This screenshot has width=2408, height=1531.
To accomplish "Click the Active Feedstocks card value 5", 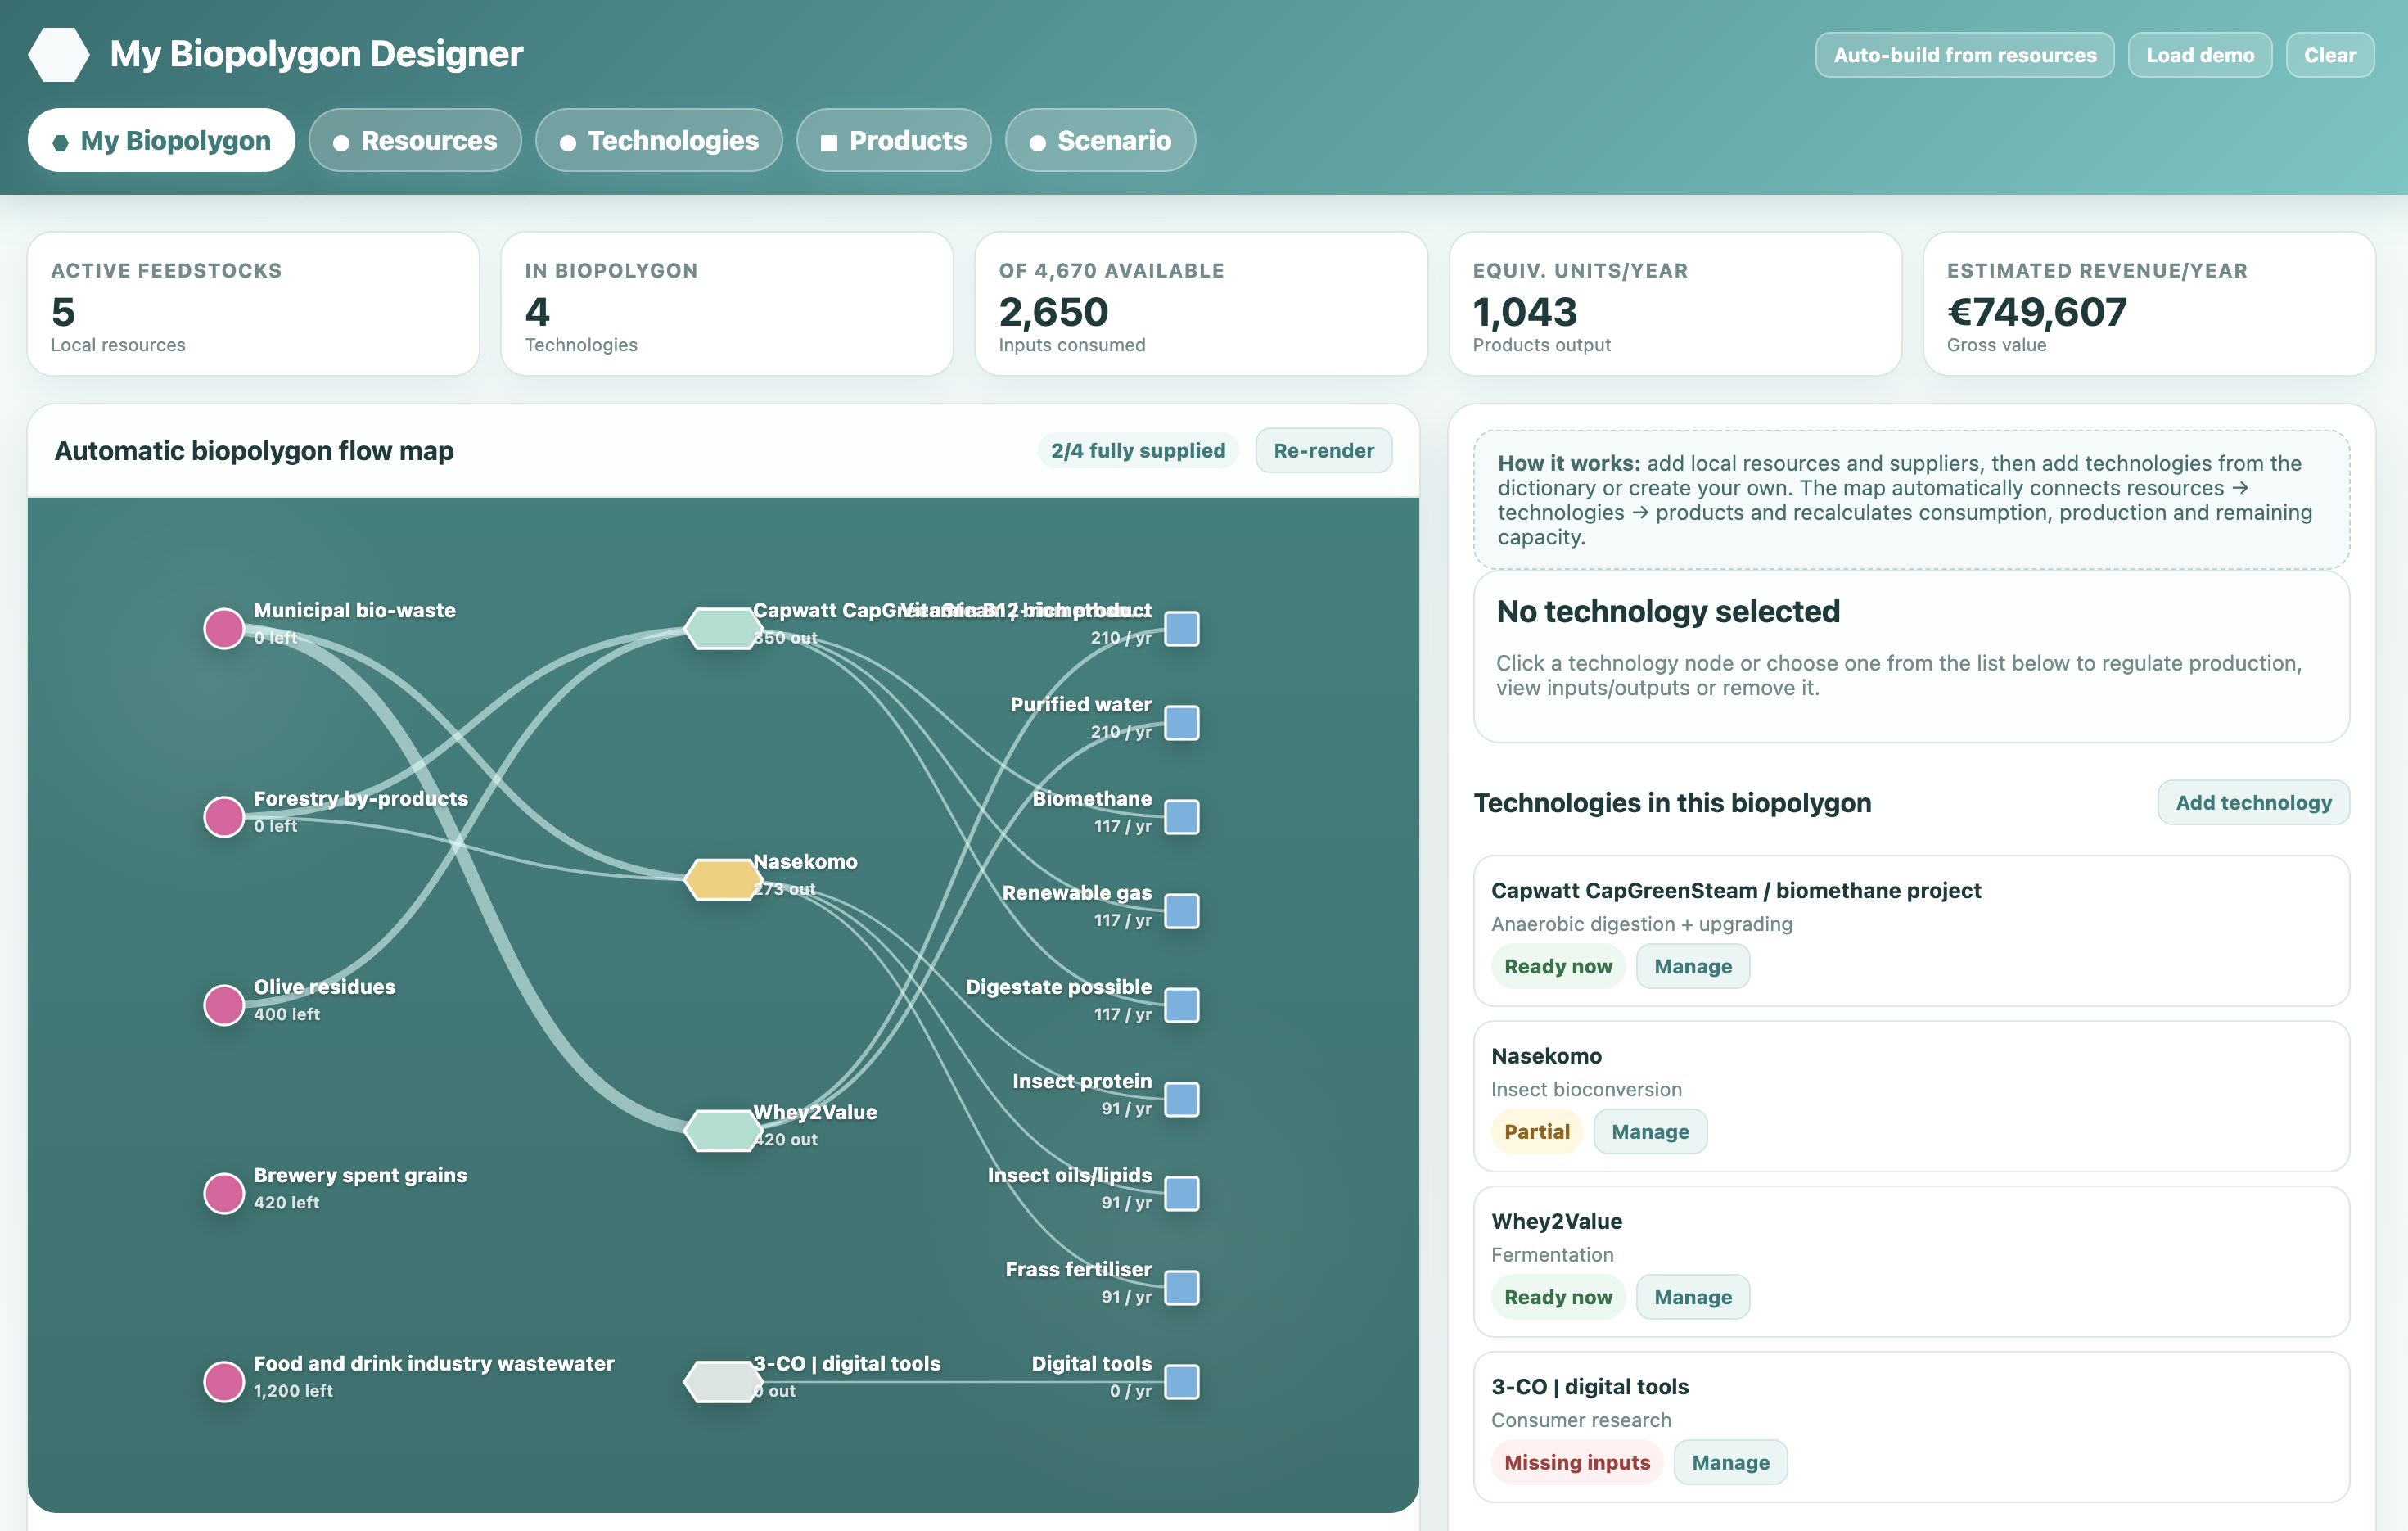I will pos(63,312).
